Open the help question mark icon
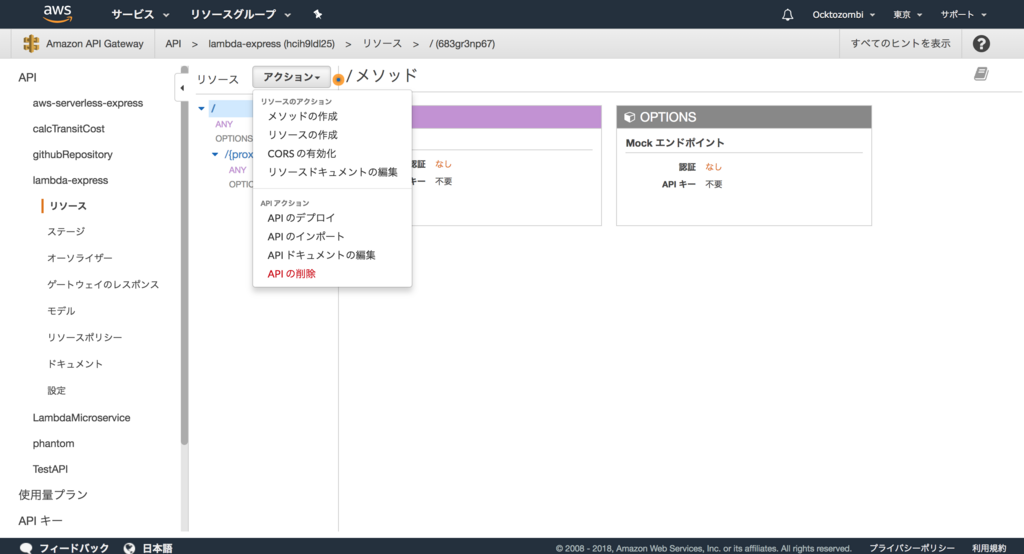Image resolution: width=1024 pixels, height=554 pixels. (981, 44)
